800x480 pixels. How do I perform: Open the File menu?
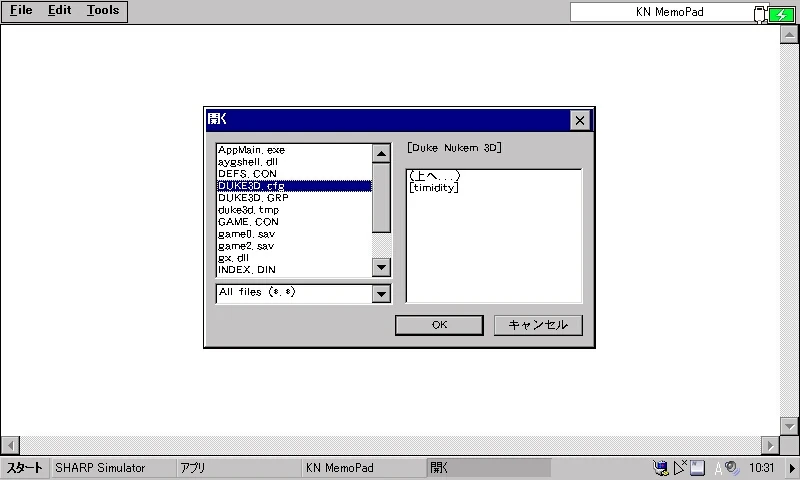tap(21, 10)
